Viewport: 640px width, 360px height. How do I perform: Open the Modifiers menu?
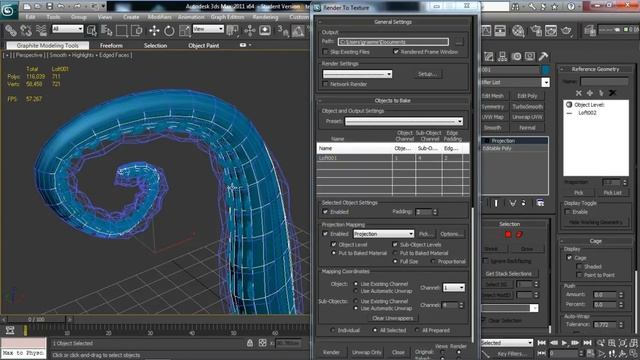coord(159,17)
